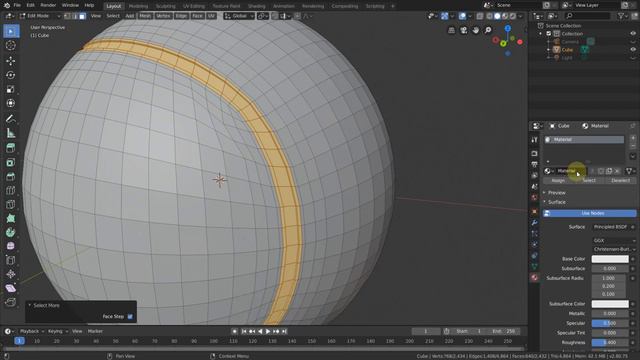Select the Spin tool
Screen dimensions: 640x360
click(11, 232)
